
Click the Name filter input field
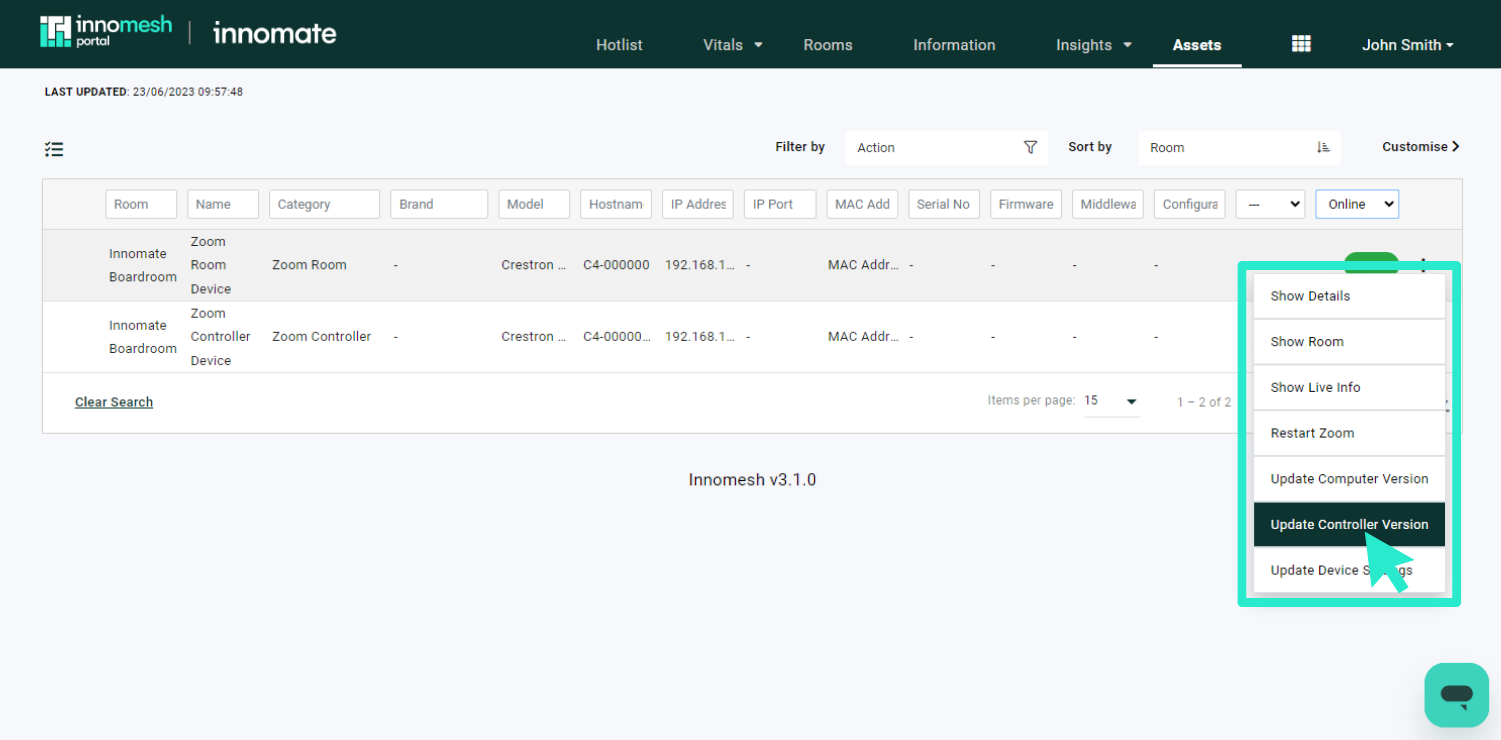(222, 203)
